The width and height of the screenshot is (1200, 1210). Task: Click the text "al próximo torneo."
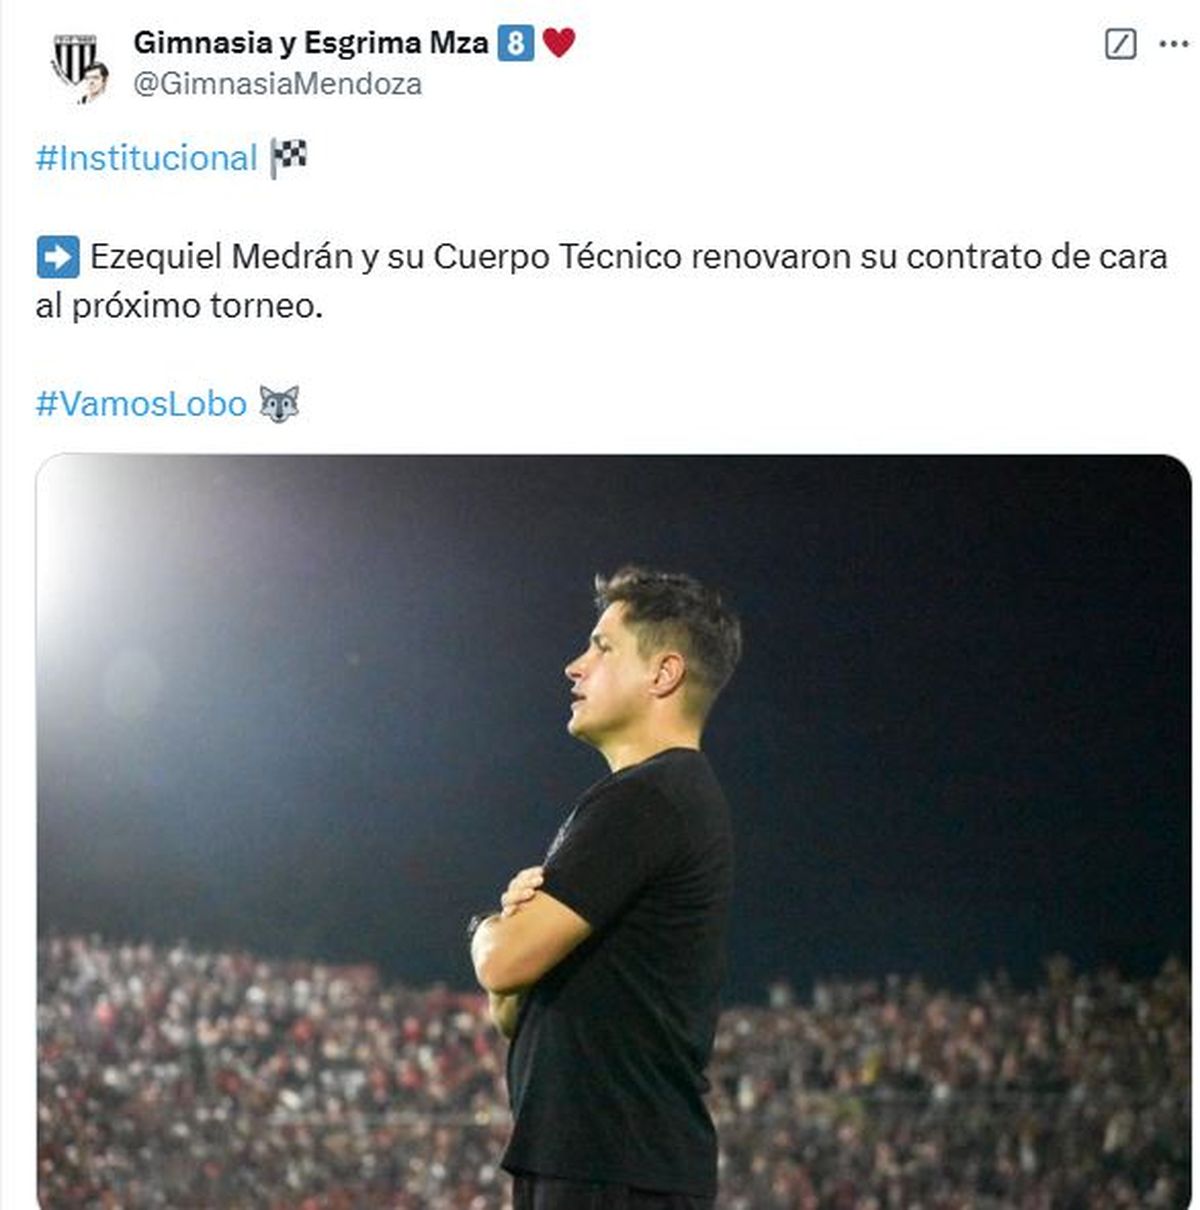coord(179,306)
